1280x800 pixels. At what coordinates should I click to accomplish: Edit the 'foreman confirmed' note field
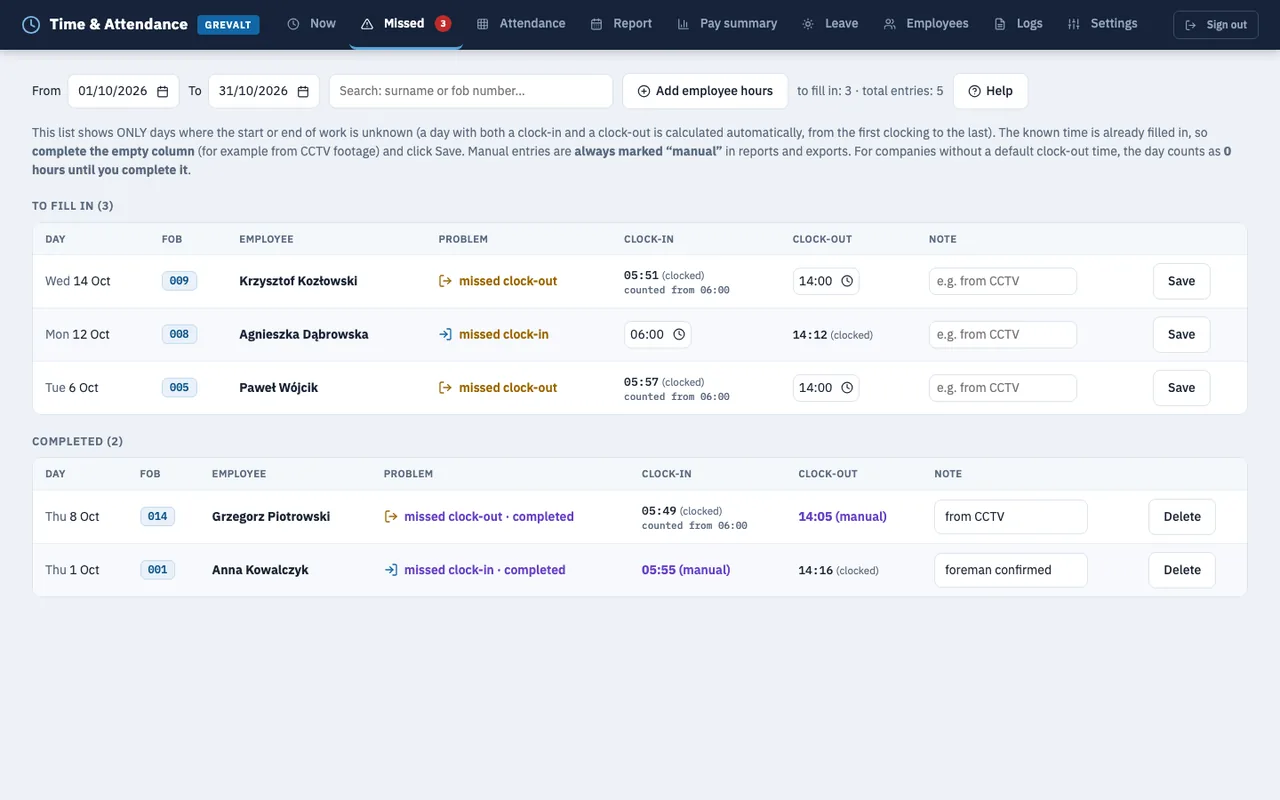(1011, 570)
